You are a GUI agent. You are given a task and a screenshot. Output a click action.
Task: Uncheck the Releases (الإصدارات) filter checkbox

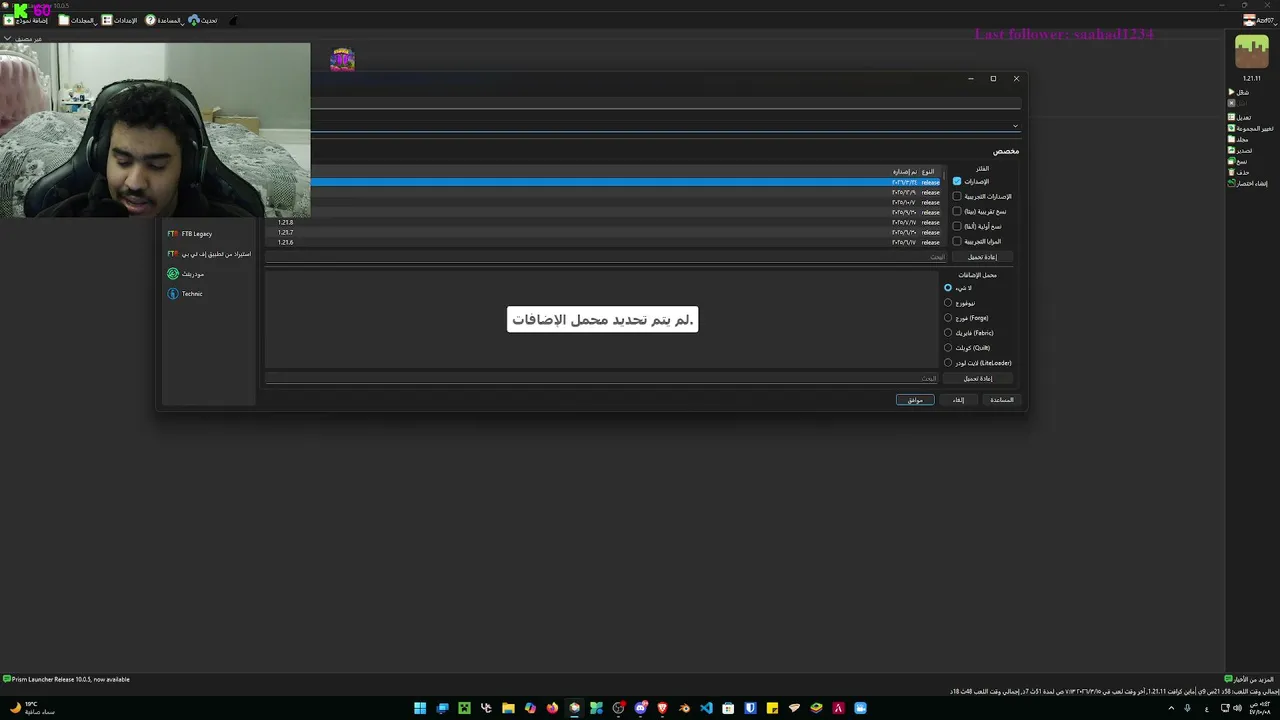coord(957,182)
